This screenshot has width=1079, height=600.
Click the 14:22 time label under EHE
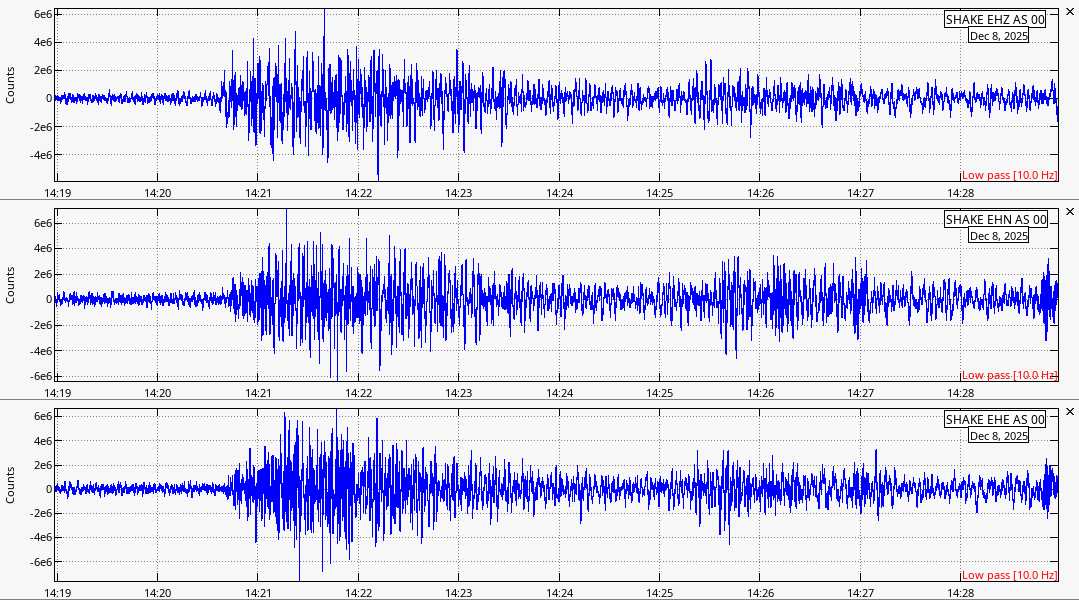(359, 593)
